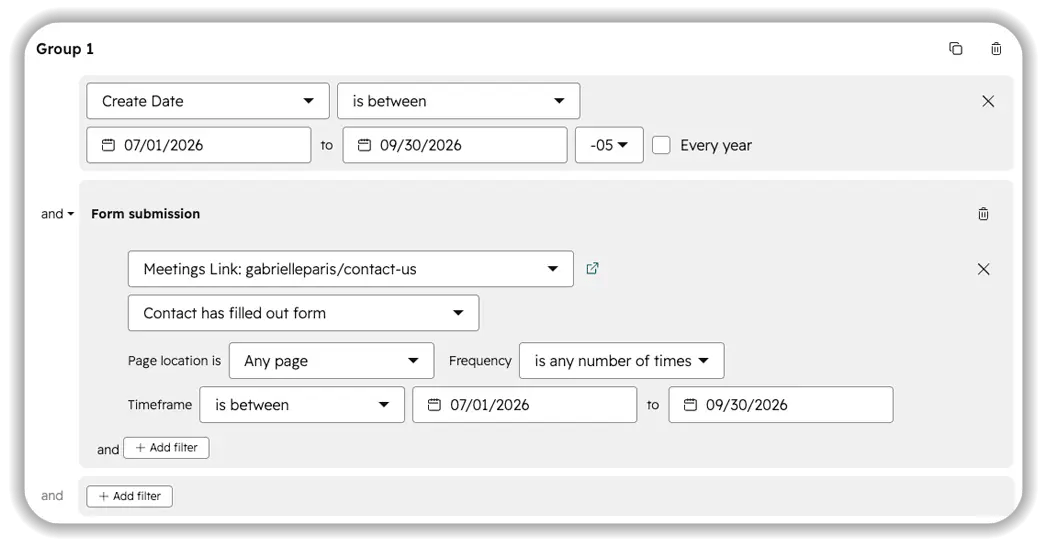
Task: Click calendar icon in Timeframe start field
Action: [x=434, y=405]
